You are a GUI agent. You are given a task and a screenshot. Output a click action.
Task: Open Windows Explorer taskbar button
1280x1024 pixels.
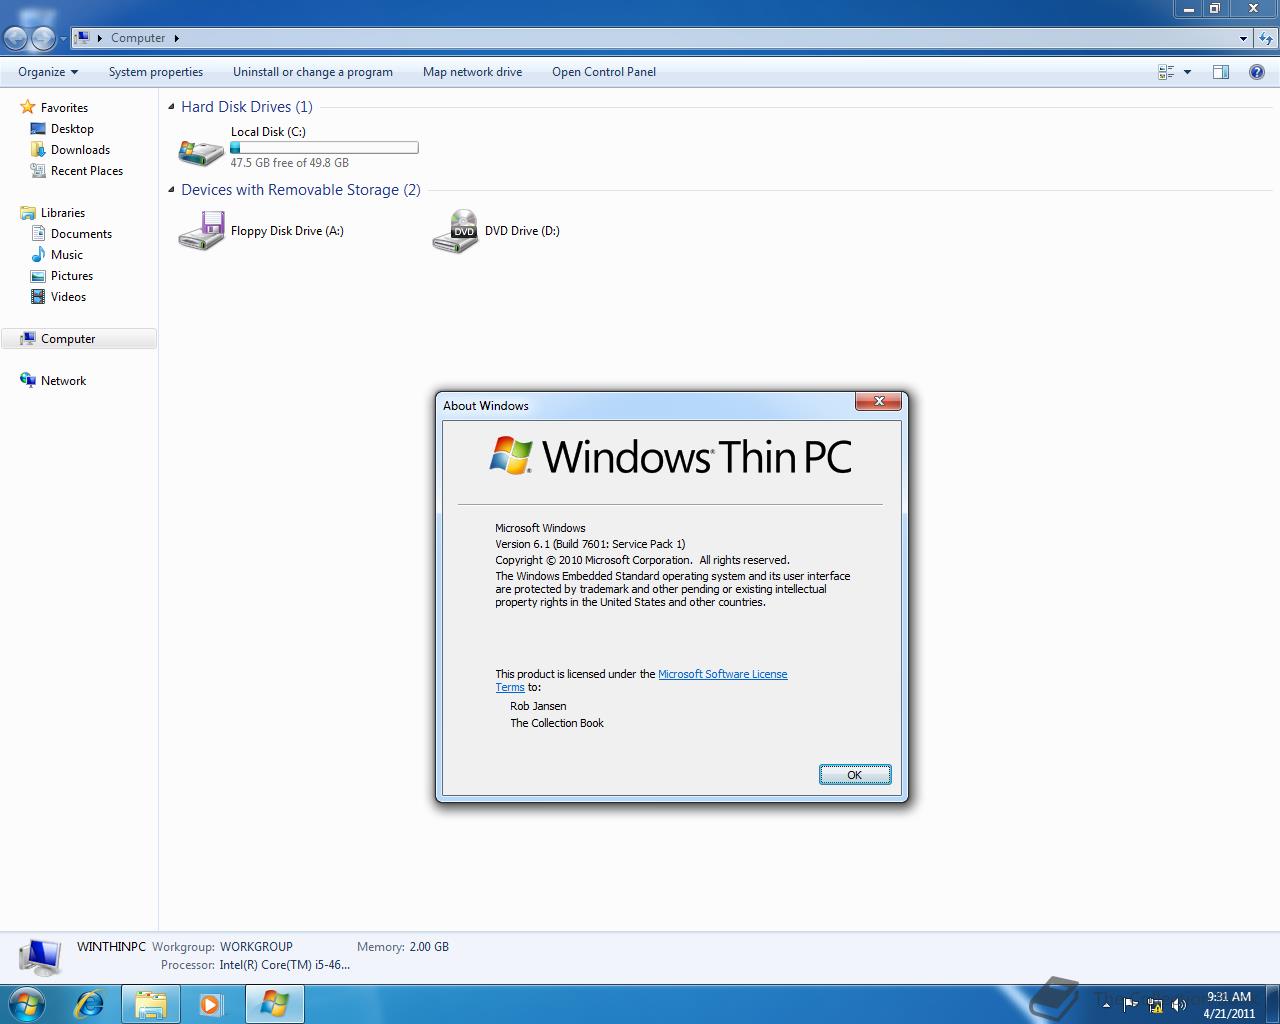pyautogui.click(x=151, y=1004)
